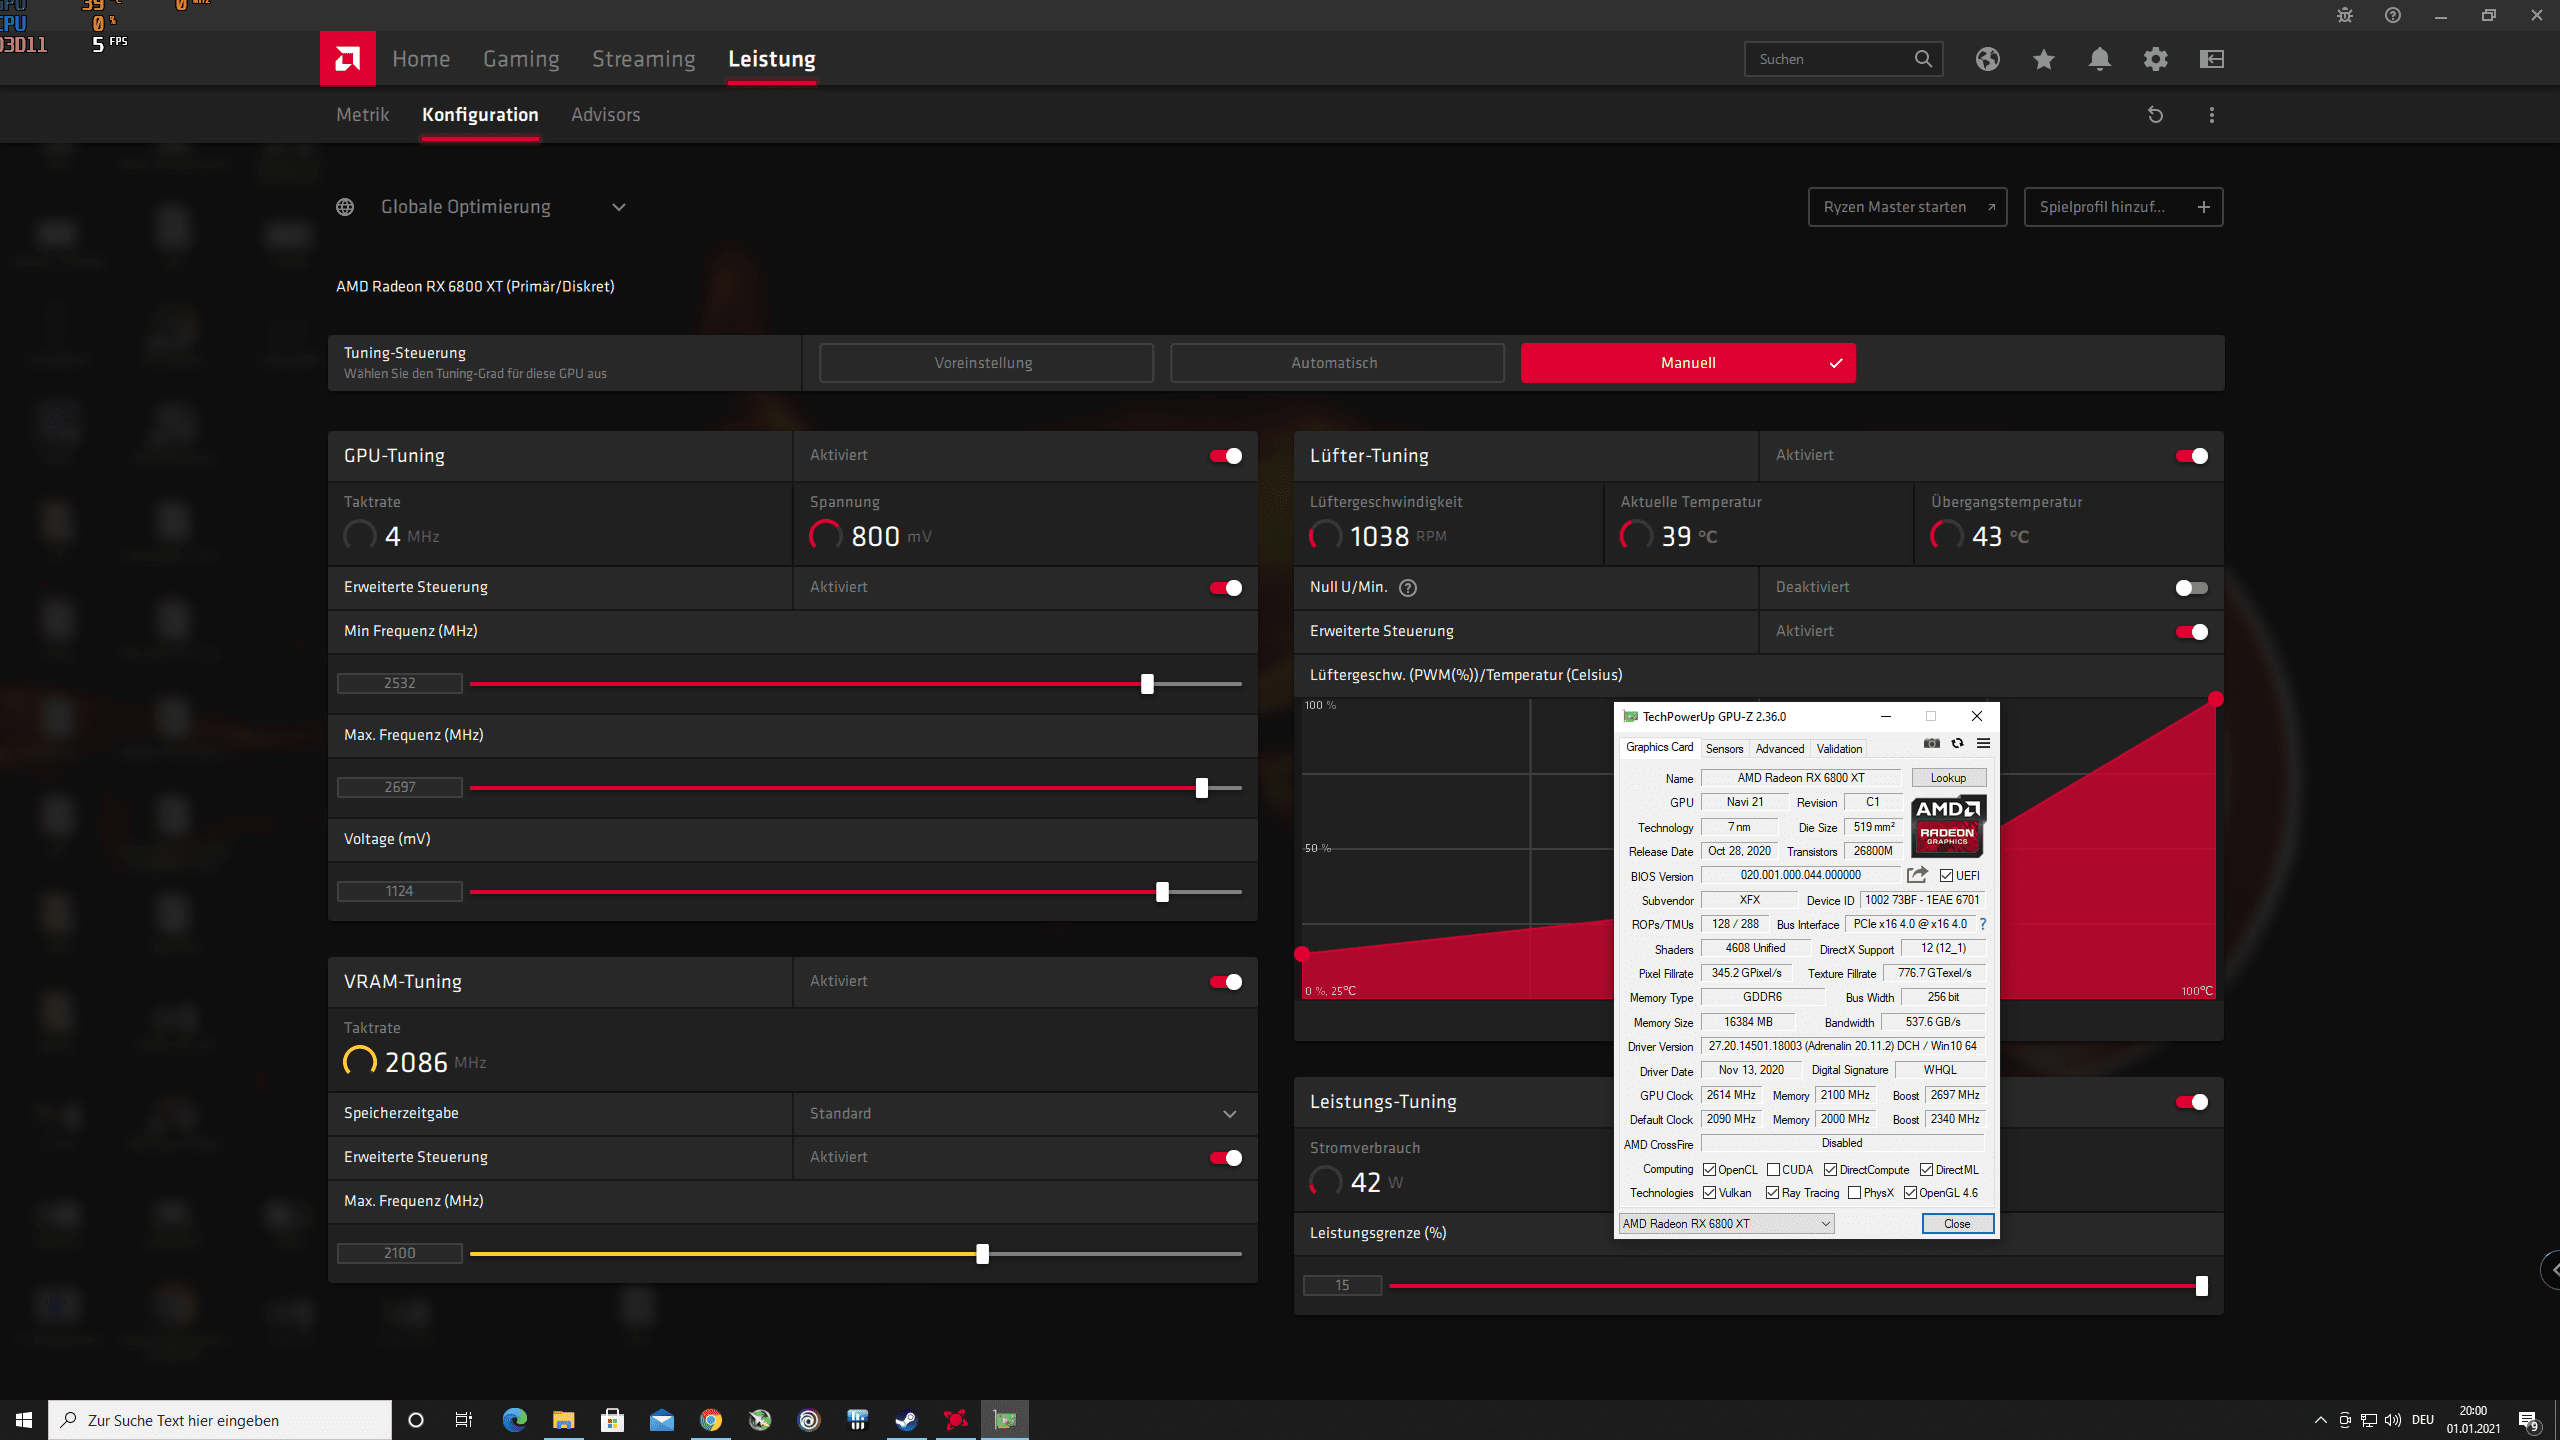2560x1440 pixels.
Task: Toggle UEFI checkbox in GPU-Z
Action: 1946,875
